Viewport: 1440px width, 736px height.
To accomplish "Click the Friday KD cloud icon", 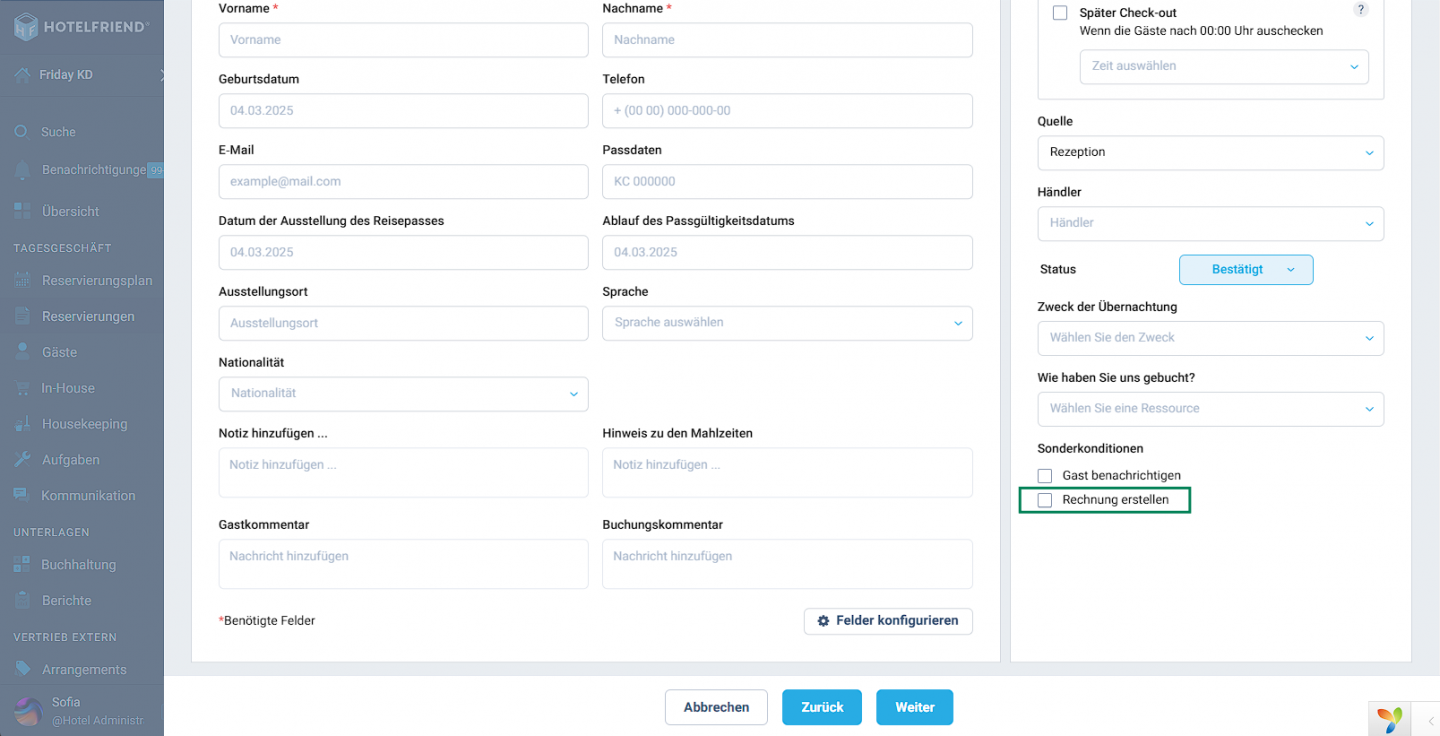I will point(22,75).
